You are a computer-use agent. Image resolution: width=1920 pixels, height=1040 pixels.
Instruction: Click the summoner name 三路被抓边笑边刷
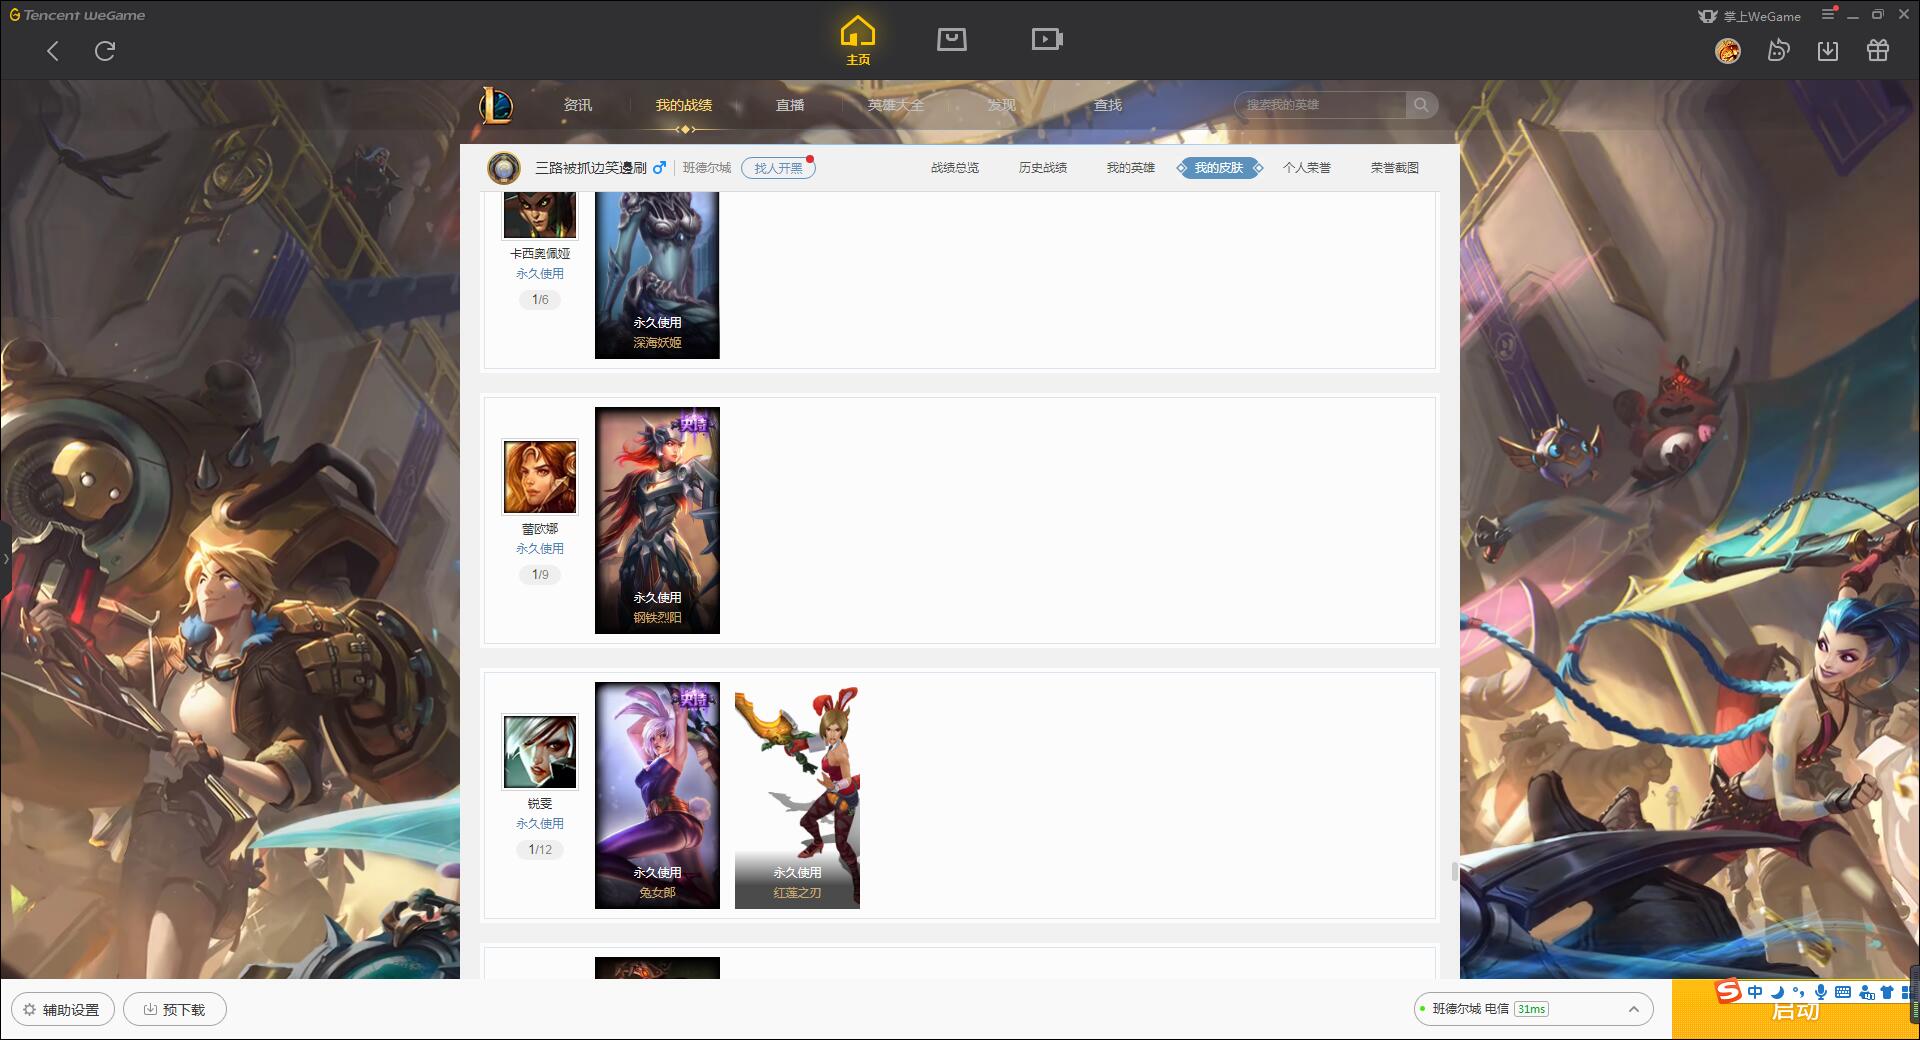(591, 168)
